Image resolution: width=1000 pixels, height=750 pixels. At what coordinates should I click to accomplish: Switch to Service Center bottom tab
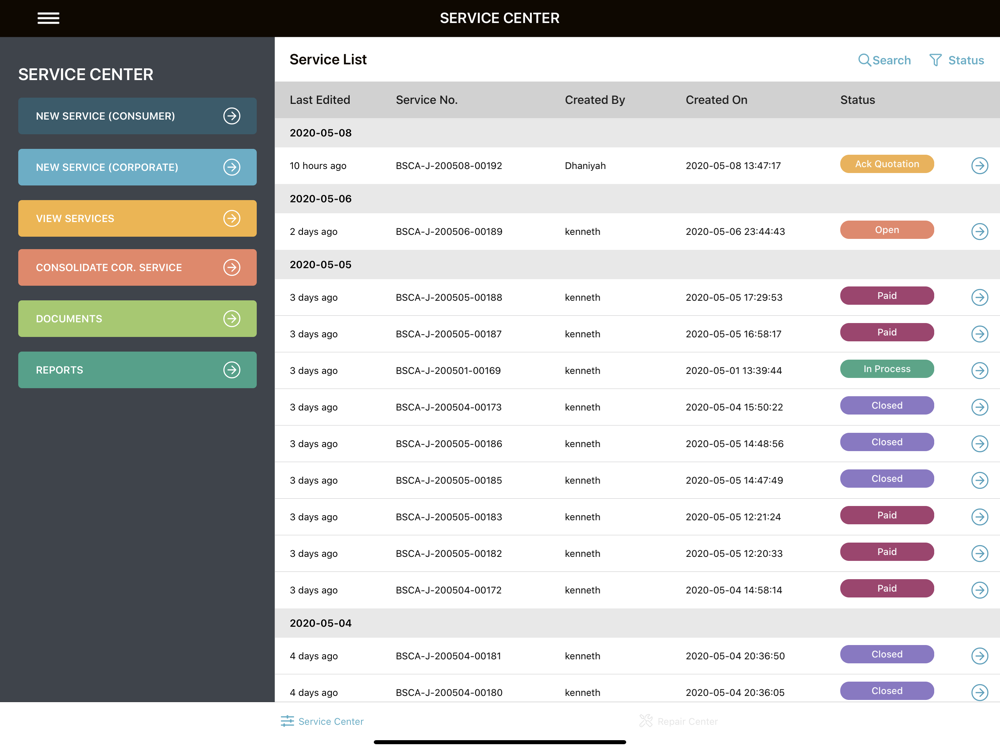click(x=322, y=721)
